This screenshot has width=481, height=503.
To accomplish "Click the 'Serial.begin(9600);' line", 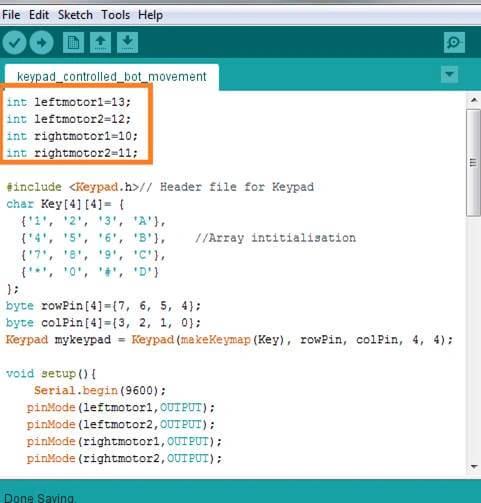I will click(100, 390).
